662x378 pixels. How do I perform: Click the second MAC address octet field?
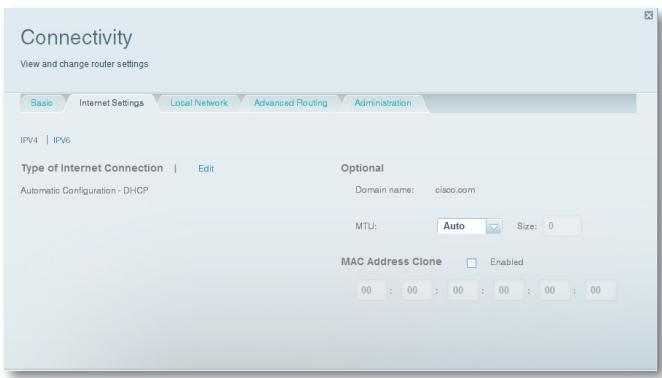point(417,290)
